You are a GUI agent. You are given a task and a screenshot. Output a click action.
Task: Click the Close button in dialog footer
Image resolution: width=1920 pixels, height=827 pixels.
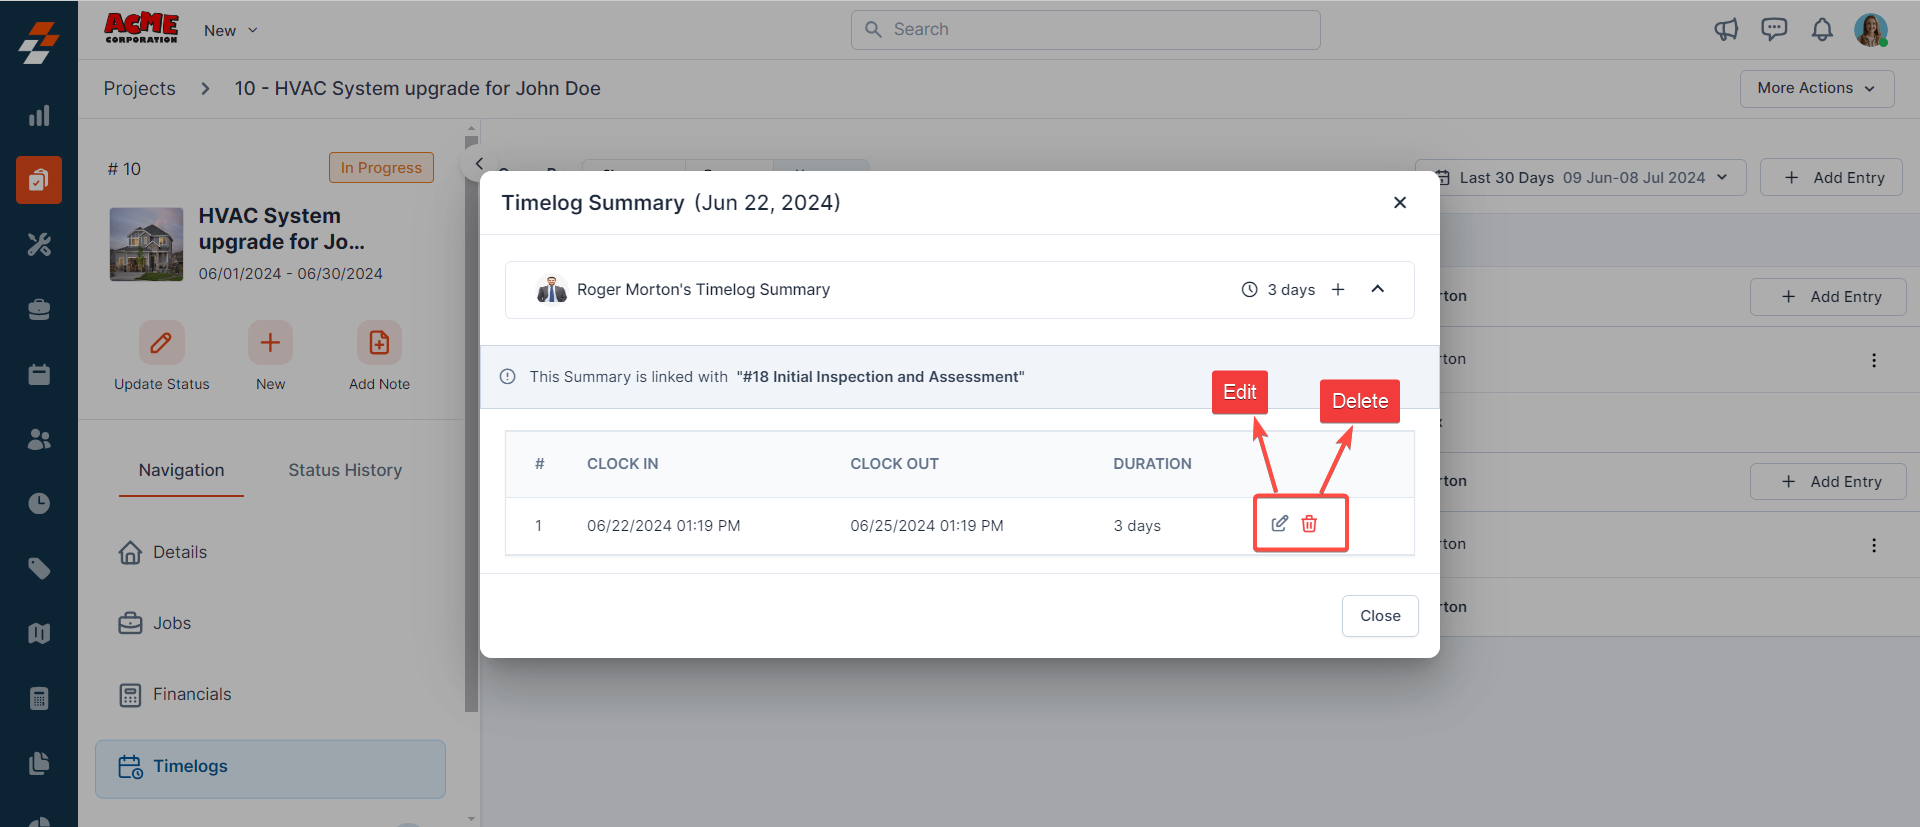[1380, 616]
